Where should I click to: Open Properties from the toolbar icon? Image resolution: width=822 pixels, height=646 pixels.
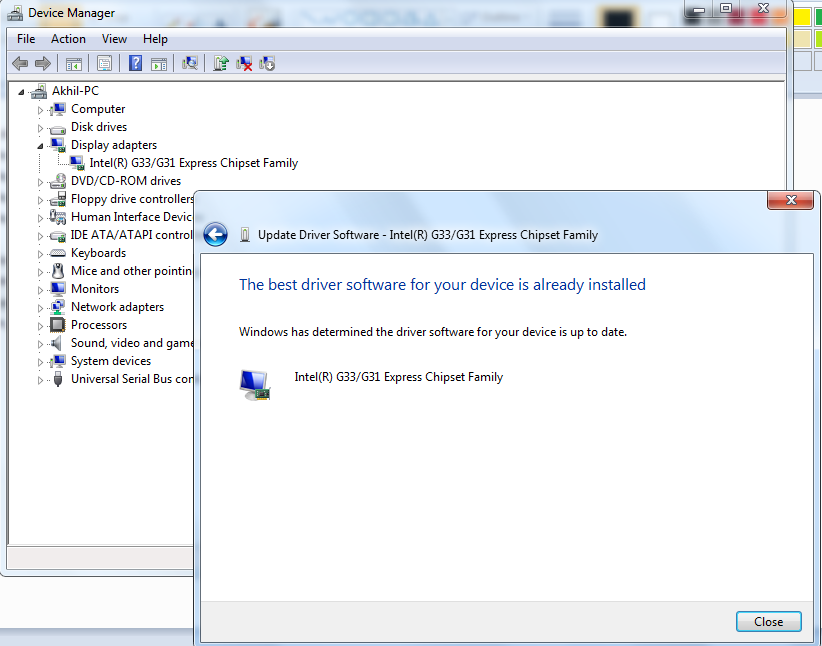coord(104,64)
